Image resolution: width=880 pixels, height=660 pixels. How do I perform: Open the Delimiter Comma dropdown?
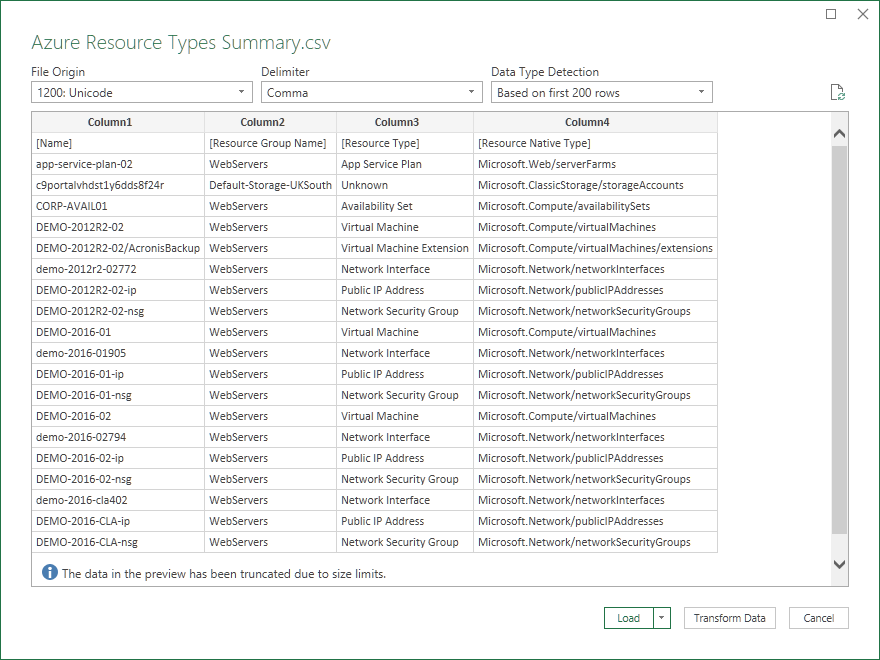tap(372, 93)
